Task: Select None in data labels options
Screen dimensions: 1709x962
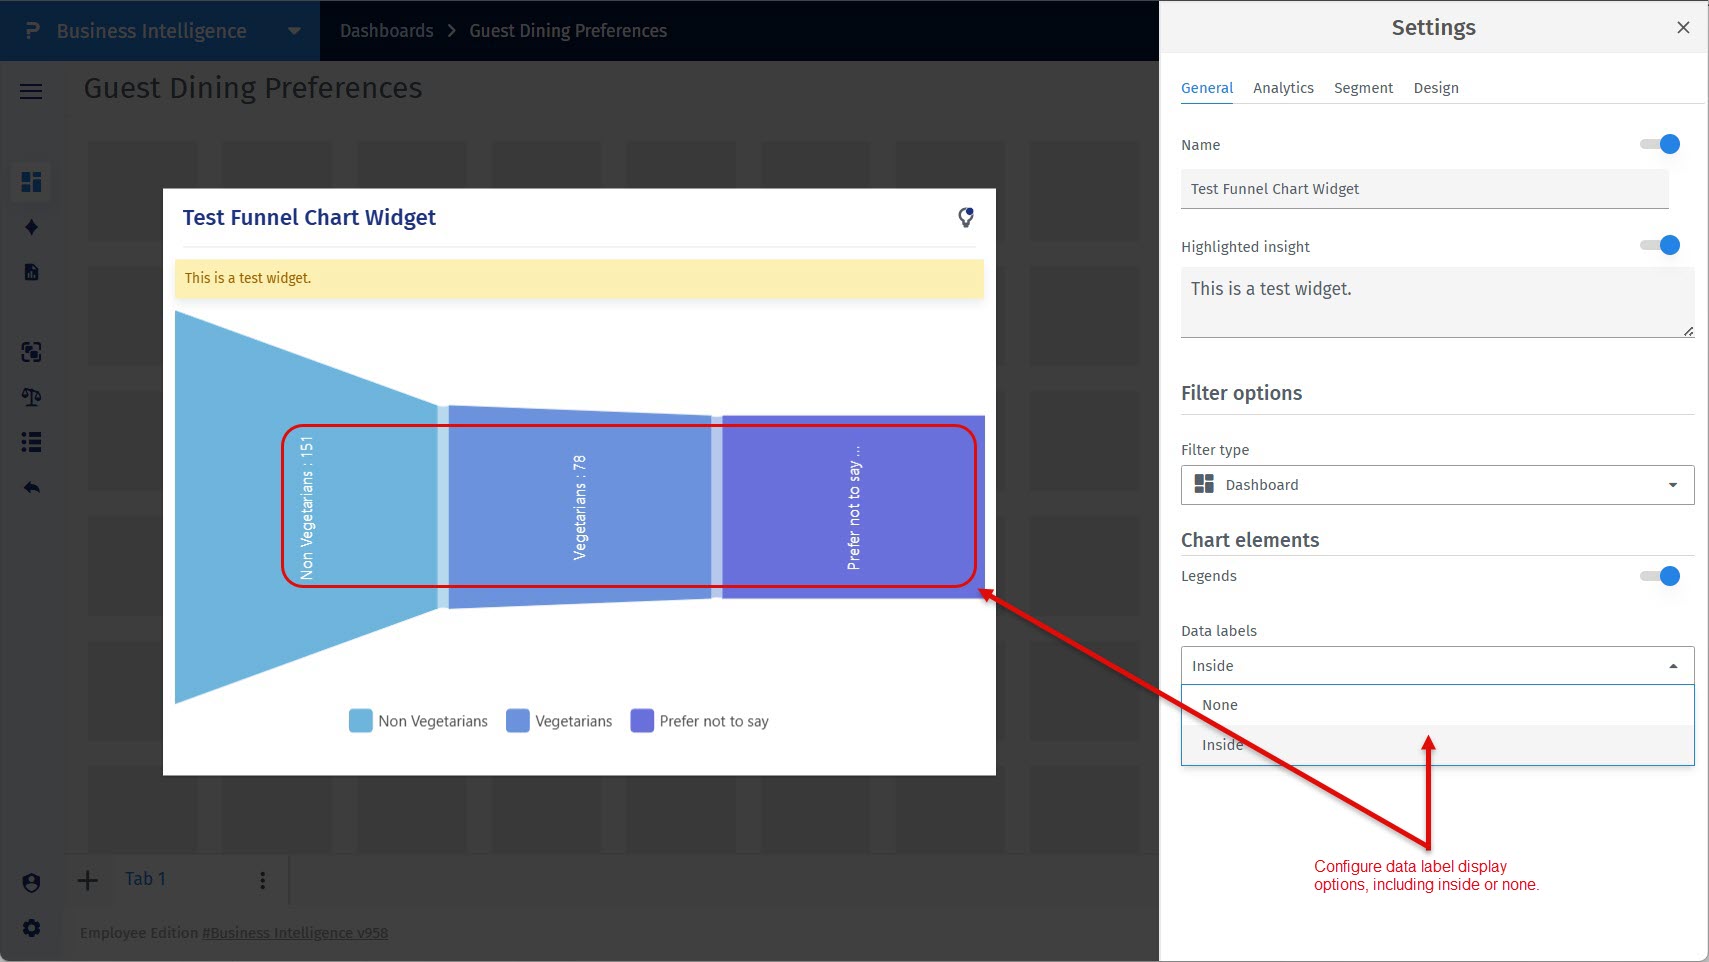Action: (1220, 705)
